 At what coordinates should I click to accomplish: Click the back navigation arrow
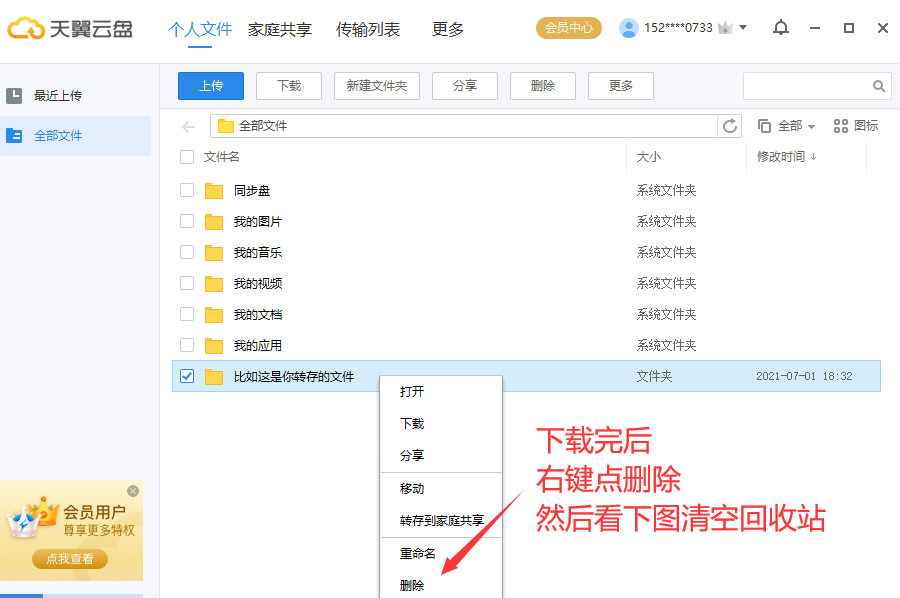[x=186, y=125]
